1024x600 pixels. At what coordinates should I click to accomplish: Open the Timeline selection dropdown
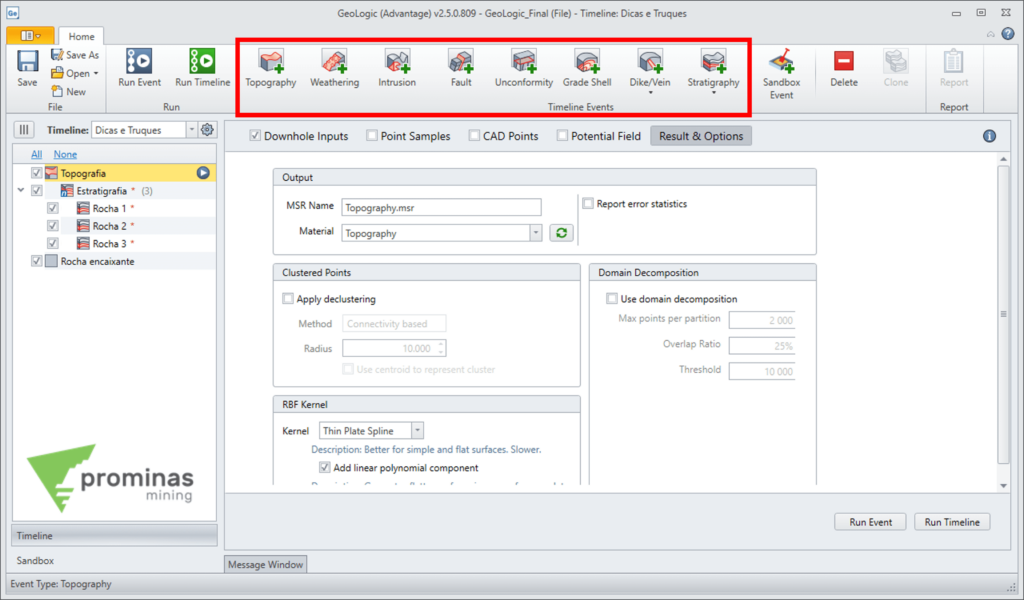tap(191, 130)
